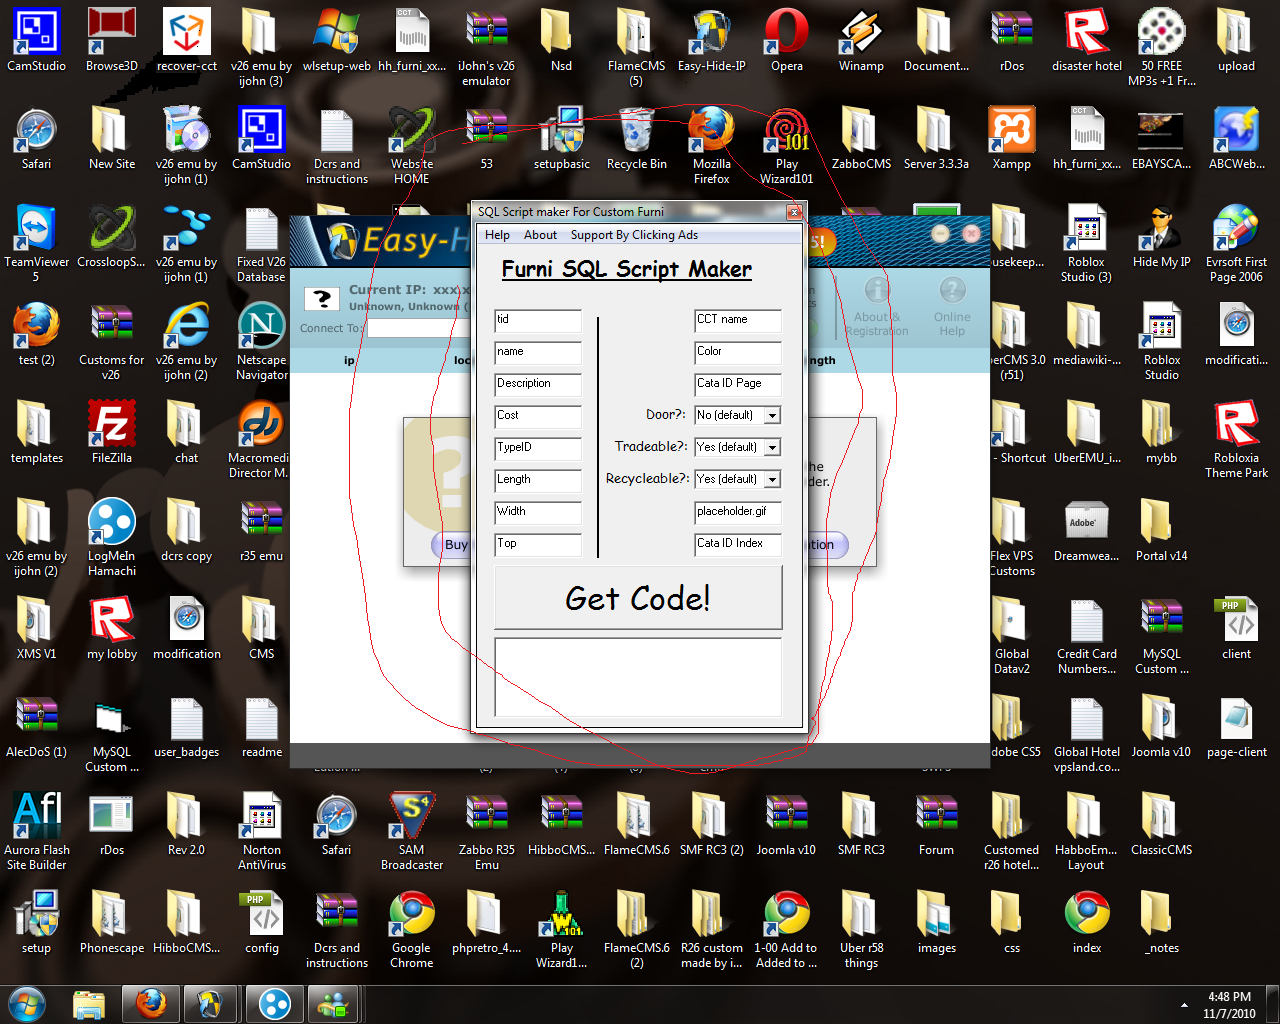
Task: Select the Credit Card Numbers text file
Action: pyautogui.click(x=1086, y=637)
